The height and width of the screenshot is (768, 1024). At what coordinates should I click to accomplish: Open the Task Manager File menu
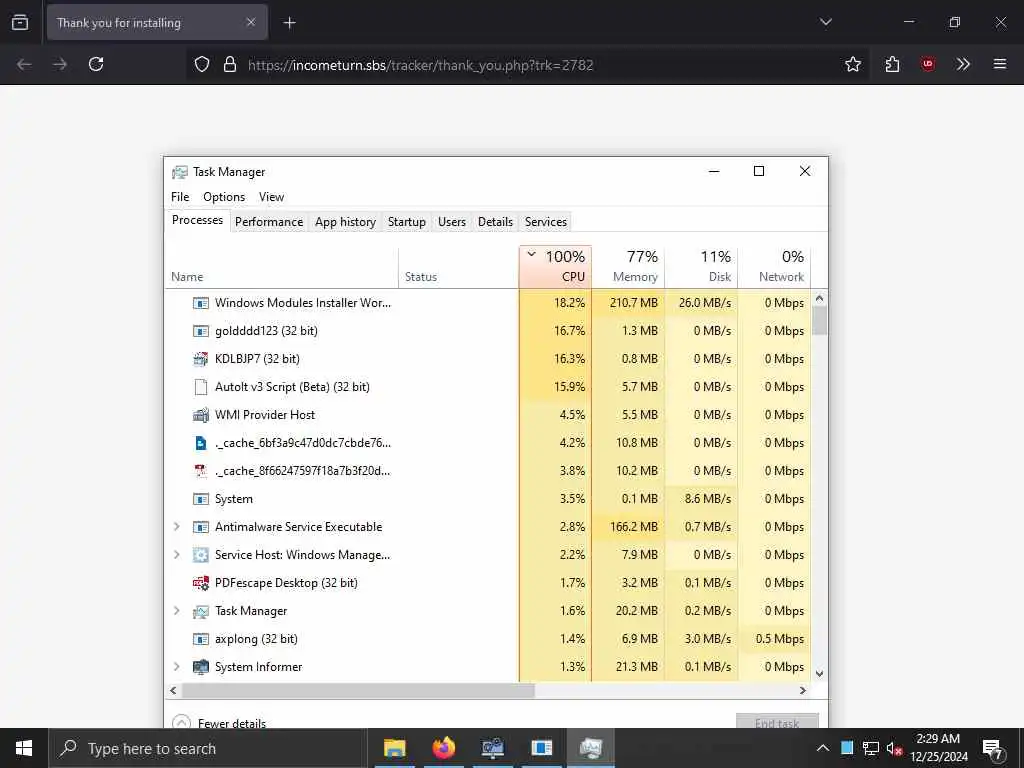coord(180,197)
